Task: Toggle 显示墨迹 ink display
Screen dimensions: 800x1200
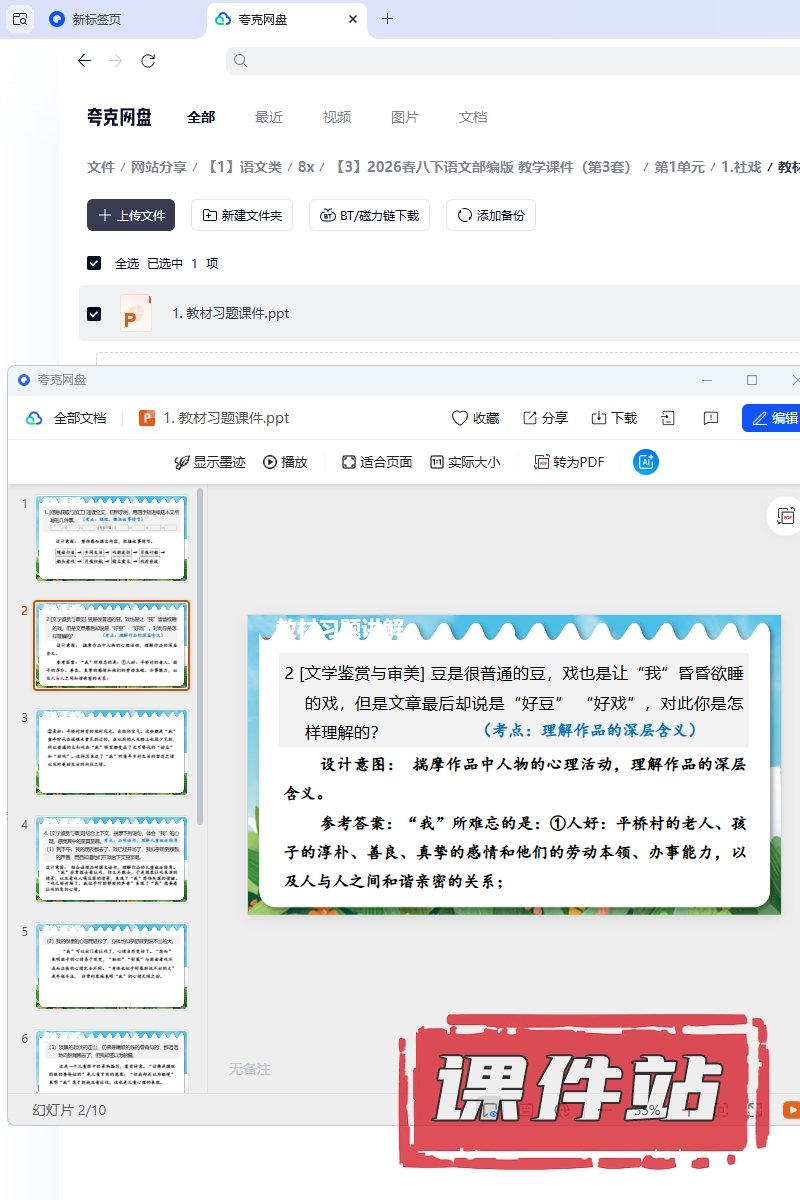Action: coord(182,462)
